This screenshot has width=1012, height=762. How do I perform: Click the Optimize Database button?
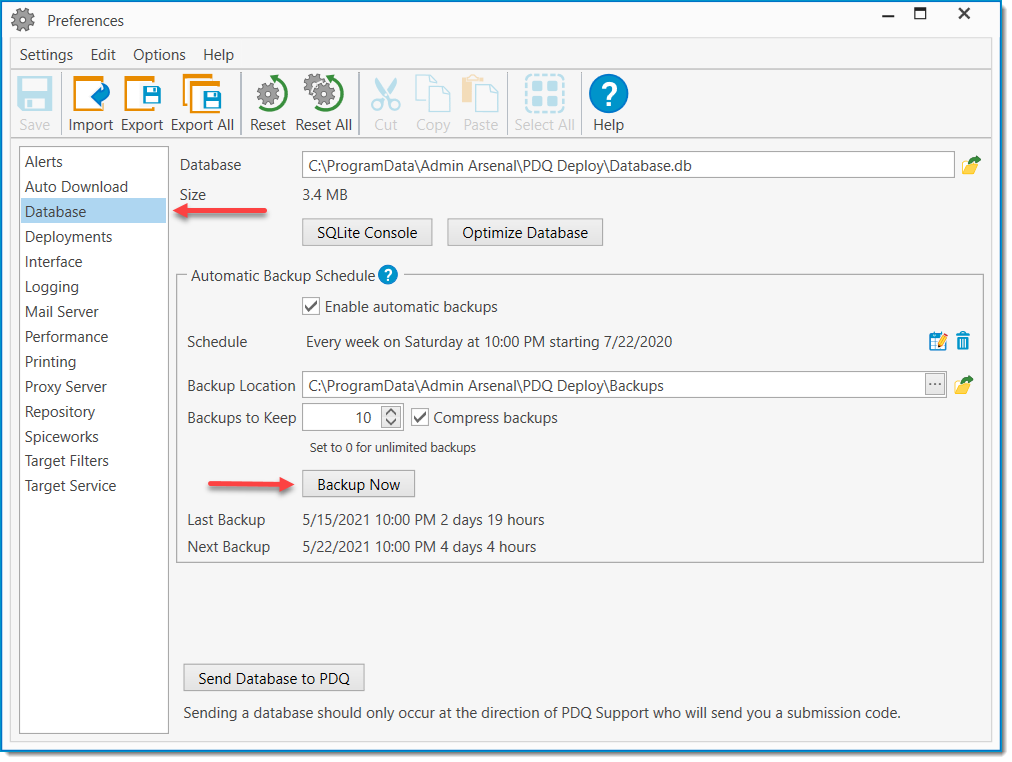click(525, 232)
